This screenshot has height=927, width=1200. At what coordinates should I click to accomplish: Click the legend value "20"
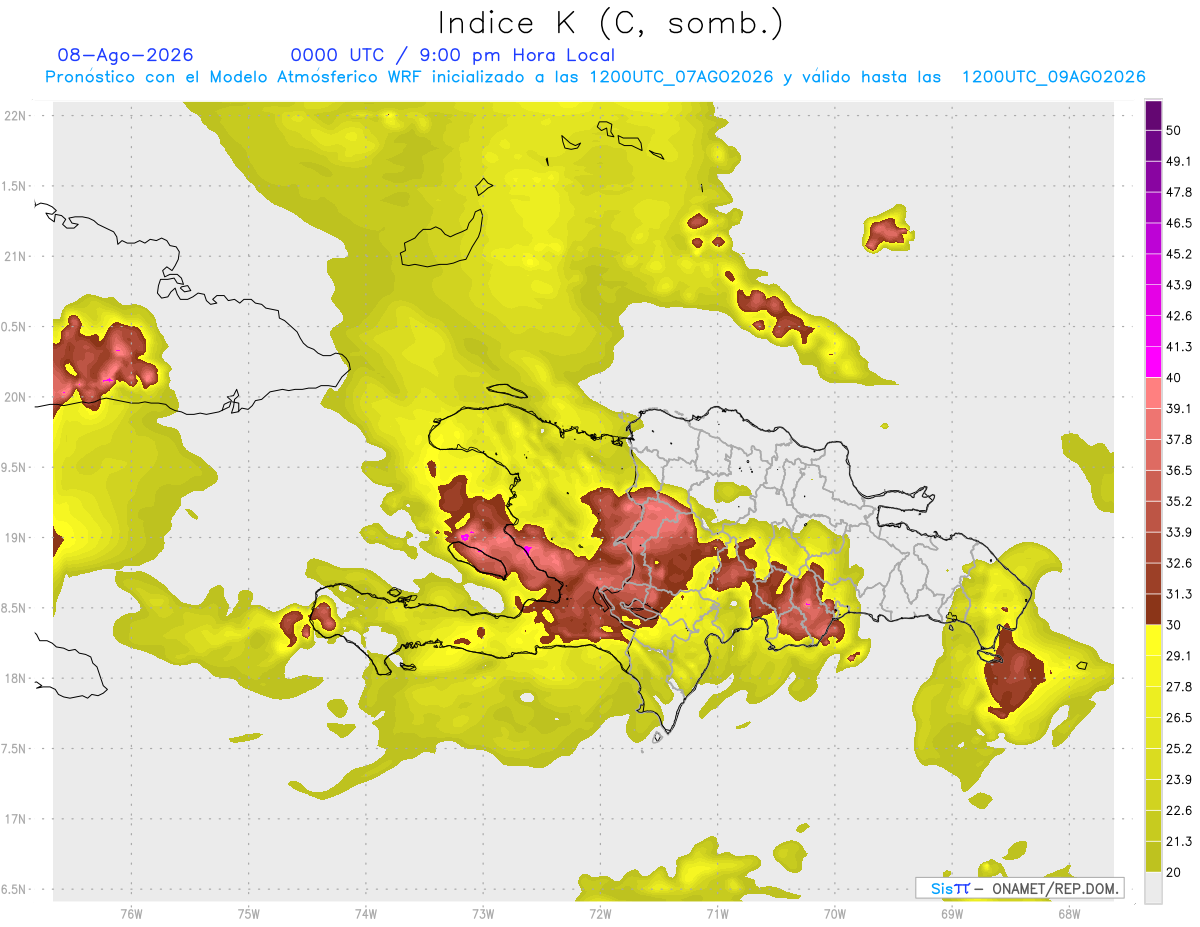click(1174, 873)
